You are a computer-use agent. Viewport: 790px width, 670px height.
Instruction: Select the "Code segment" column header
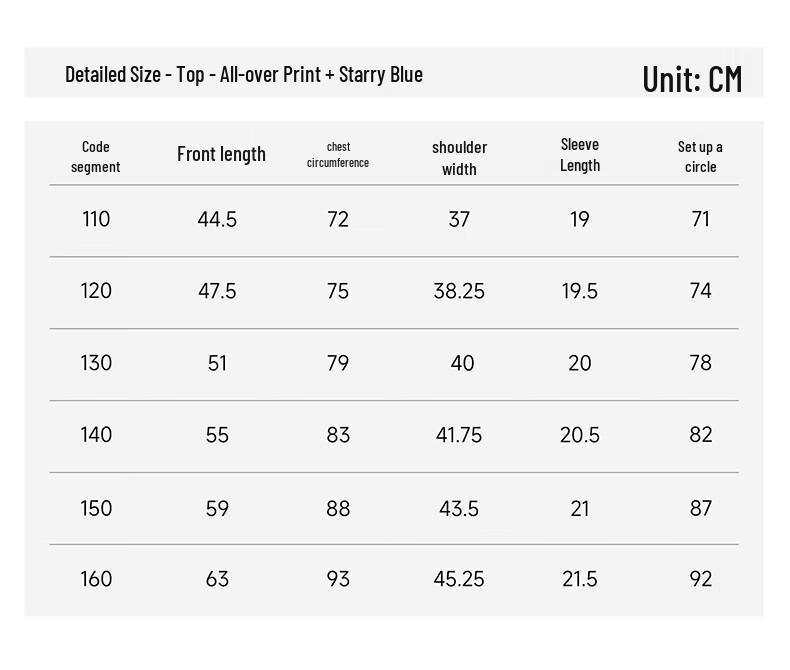[x=96, y=157]
